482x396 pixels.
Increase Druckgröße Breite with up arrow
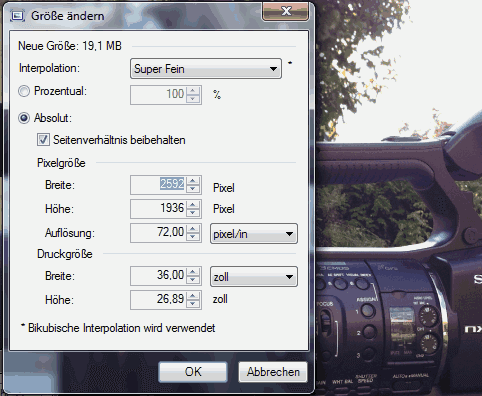(x=193, y=271)
